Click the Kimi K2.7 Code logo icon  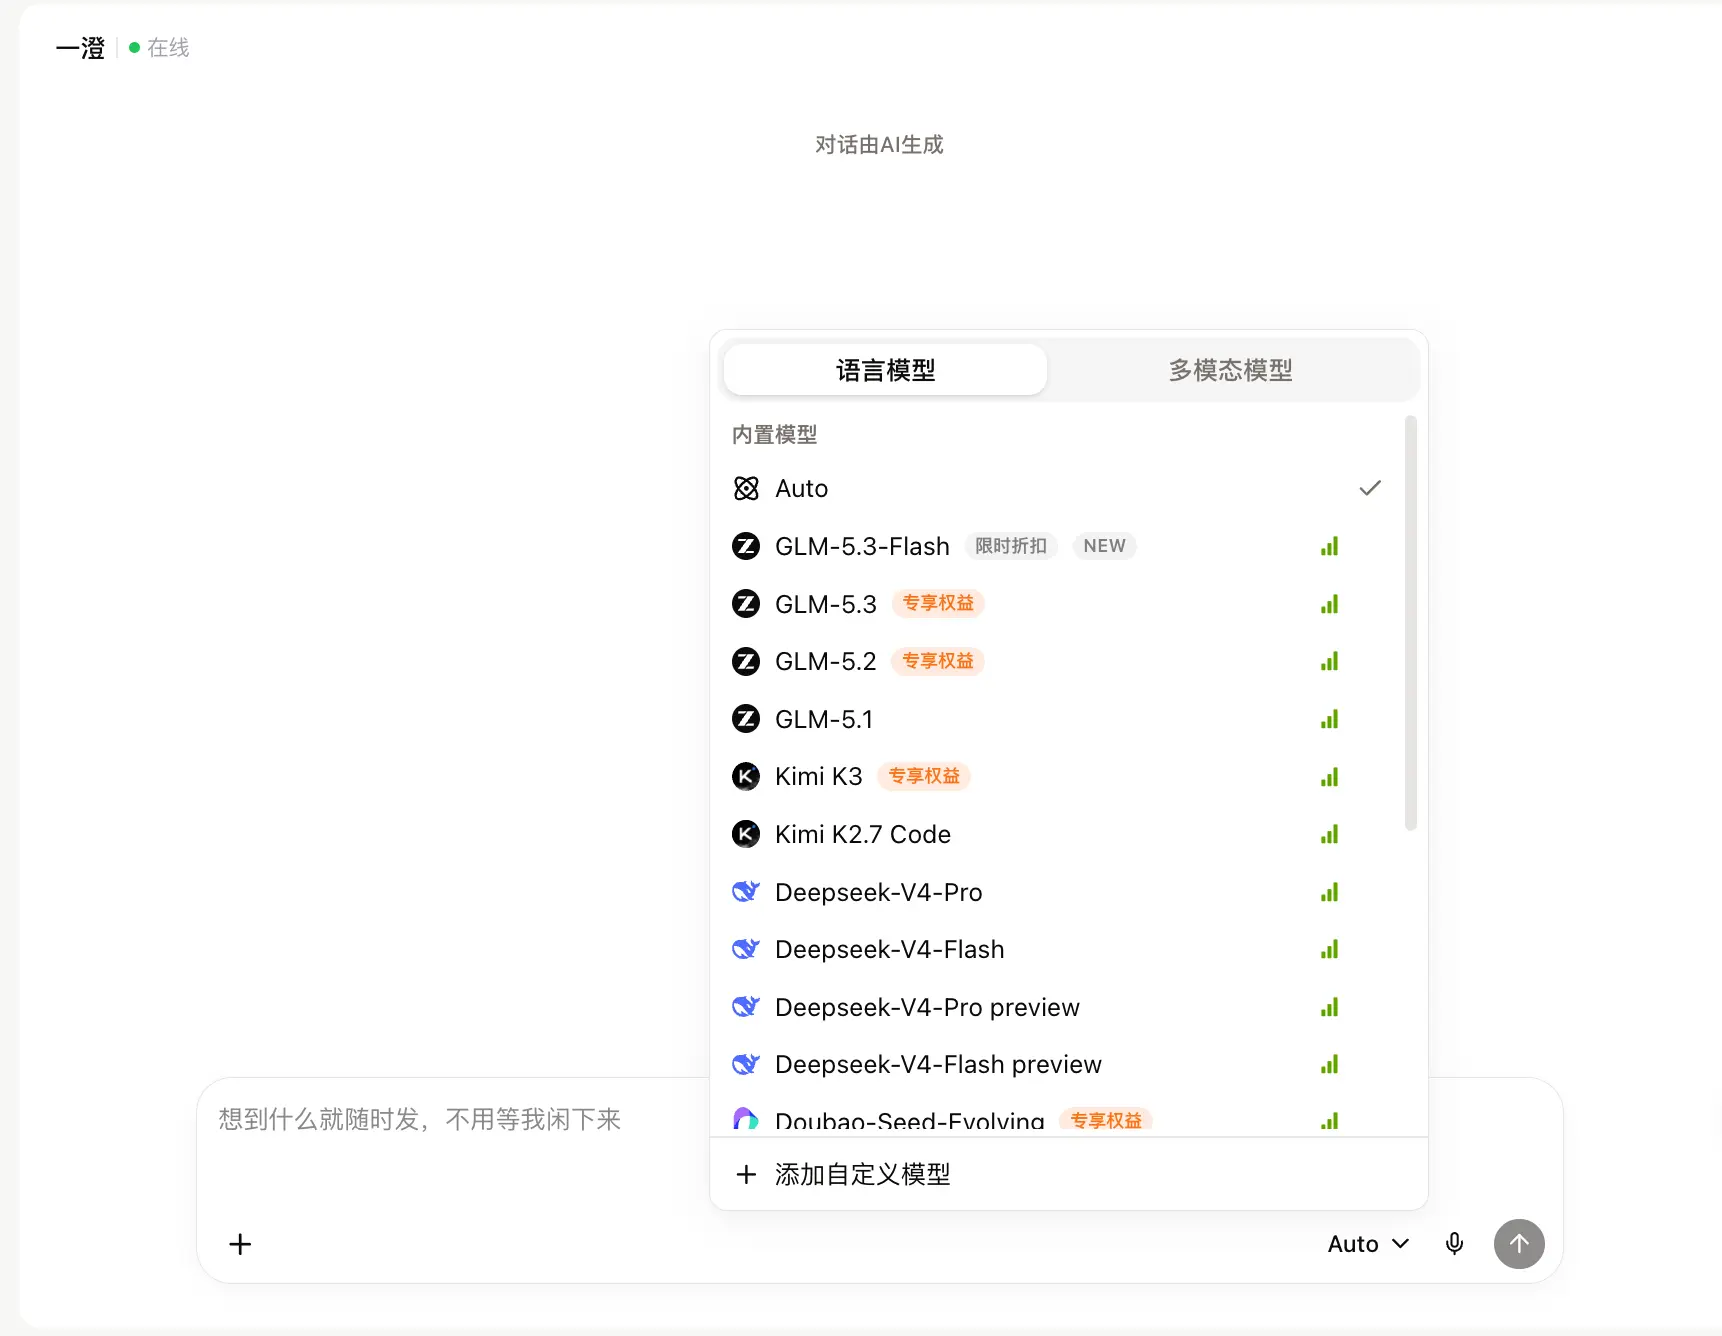[746, 834]
